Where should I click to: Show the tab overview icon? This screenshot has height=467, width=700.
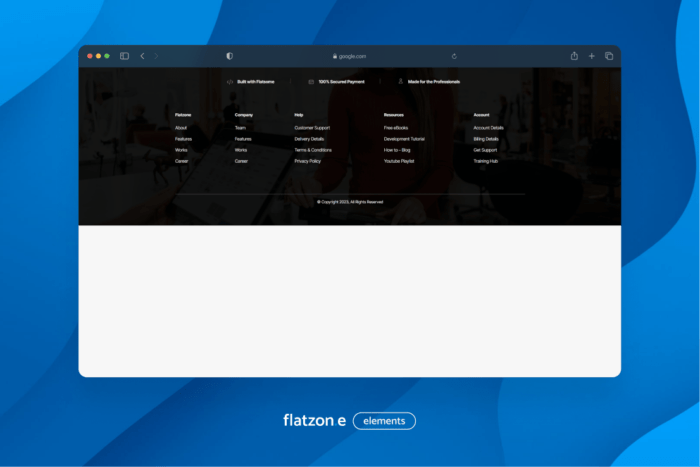point(609,56)
